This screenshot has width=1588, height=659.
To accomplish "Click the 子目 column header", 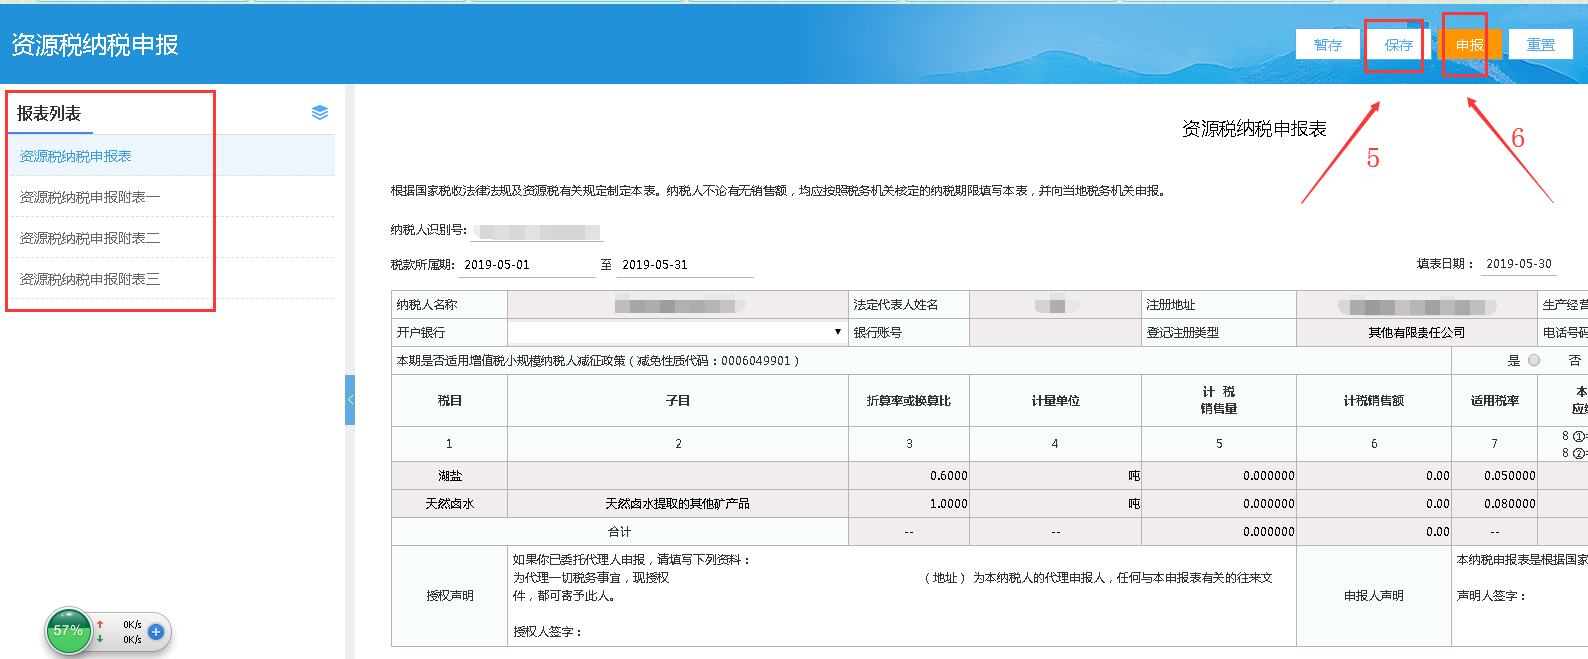I will pos(678,400).
